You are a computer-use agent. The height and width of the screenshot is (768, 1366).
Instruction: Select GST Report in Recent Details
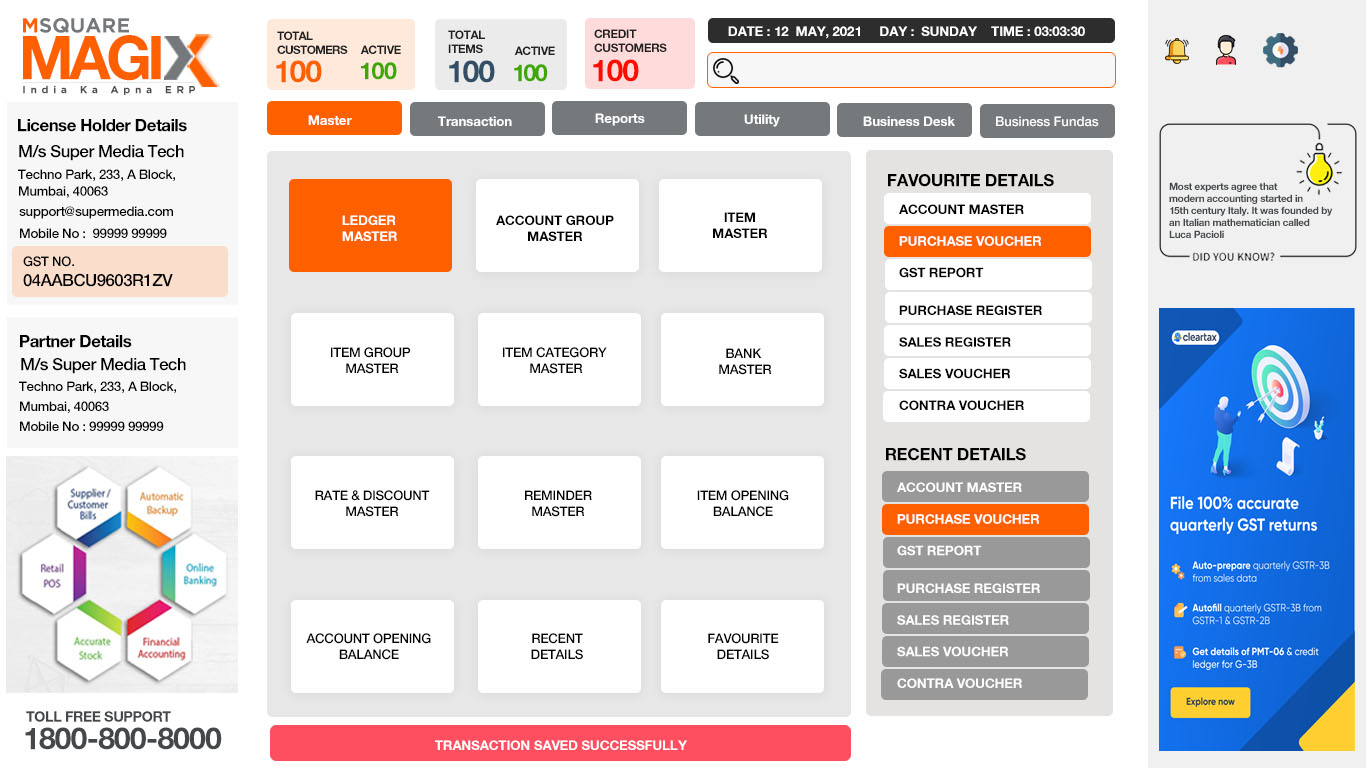pyautogui.click(x=985, y=551)
